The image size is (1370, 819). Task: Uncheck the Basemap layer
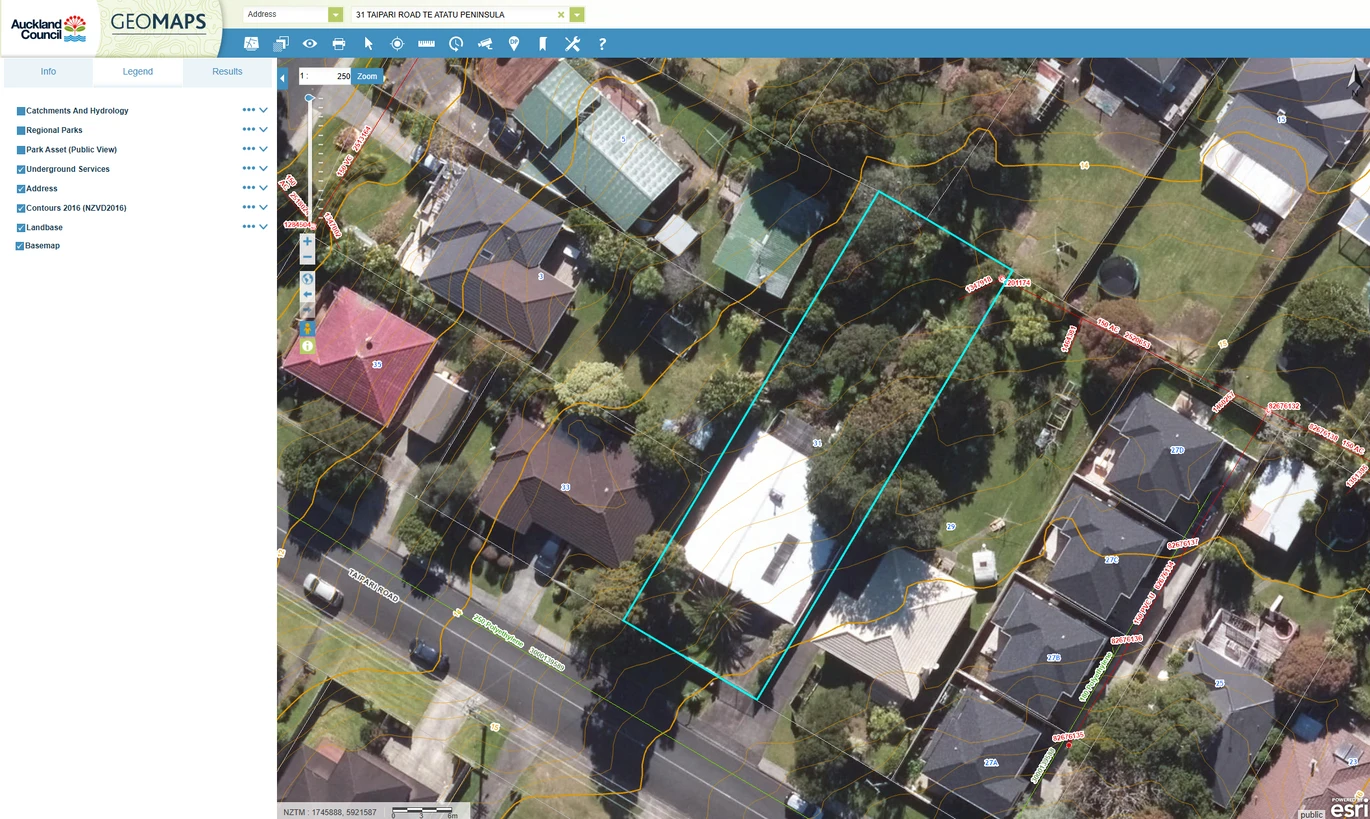[x=20, y=246]
